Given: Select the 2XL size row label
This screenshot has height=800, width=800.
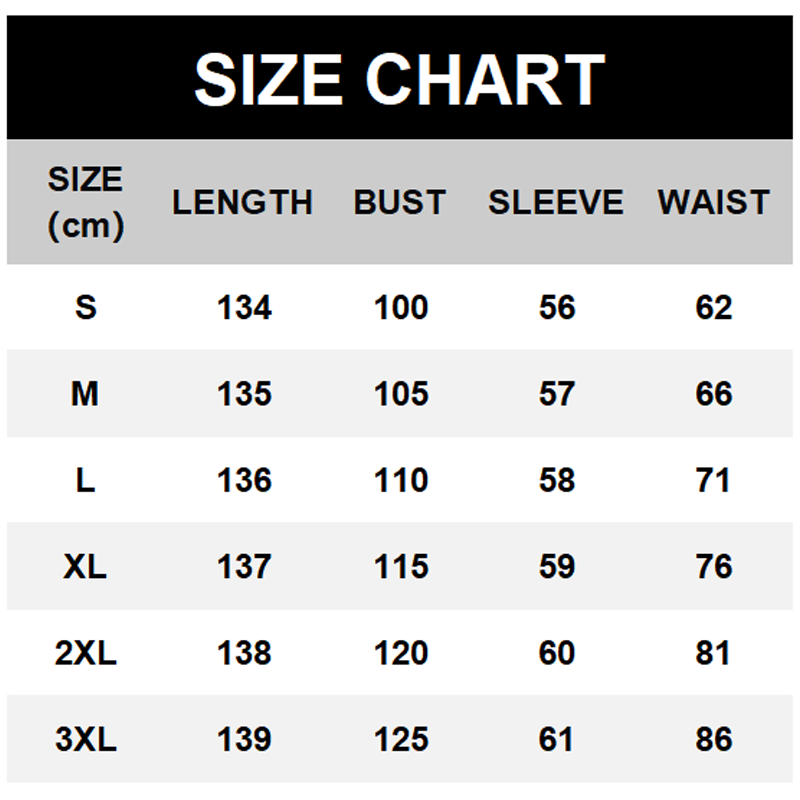Looking at the screenshot, I should 85,653.
